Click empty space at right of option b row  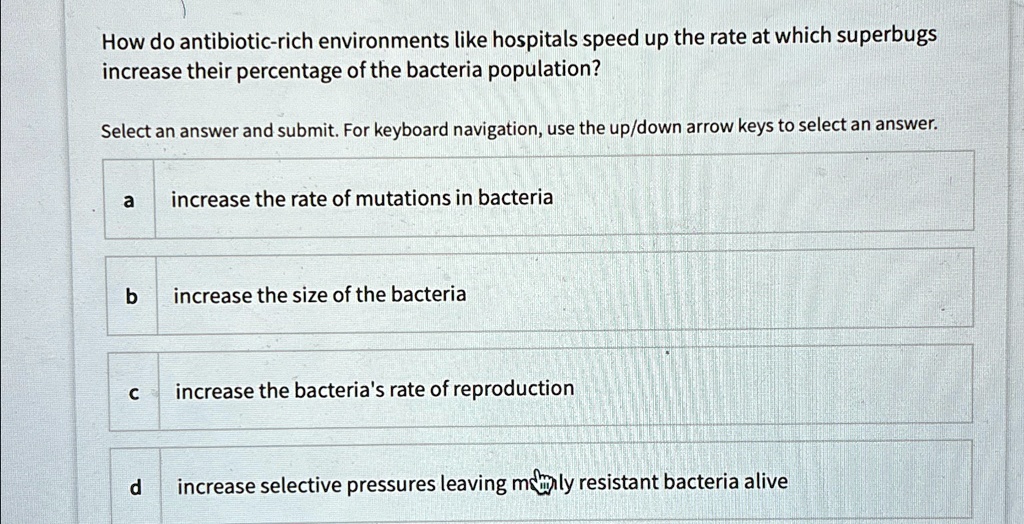tap(718, 293)
